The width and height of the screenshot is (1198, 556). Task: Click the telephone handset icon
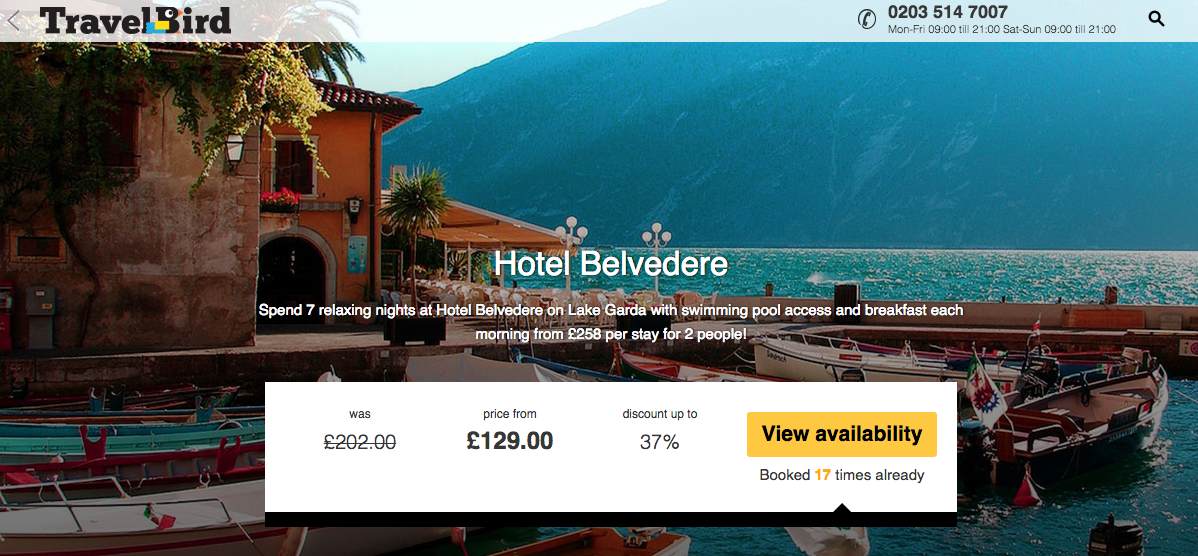(866, 19)
